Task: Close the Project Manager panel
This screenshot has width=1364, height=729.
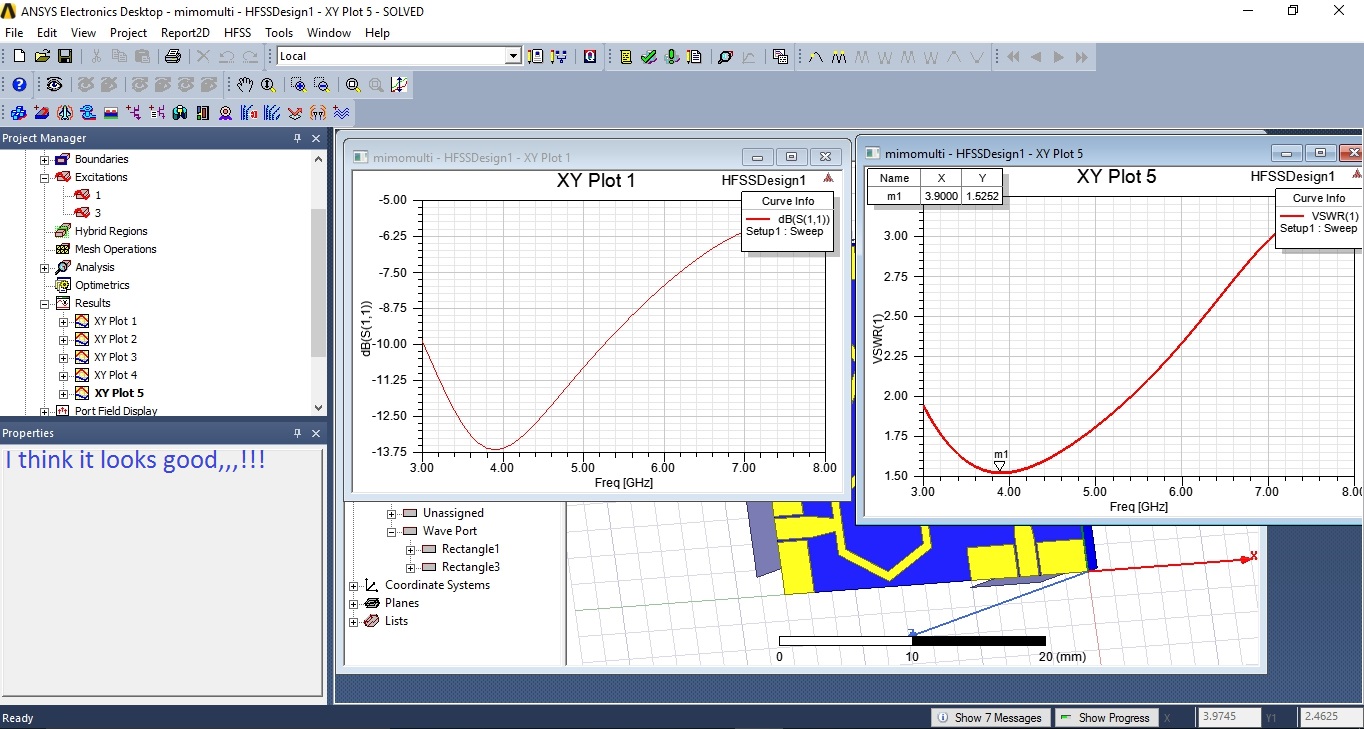Action: tap(316, 138)
